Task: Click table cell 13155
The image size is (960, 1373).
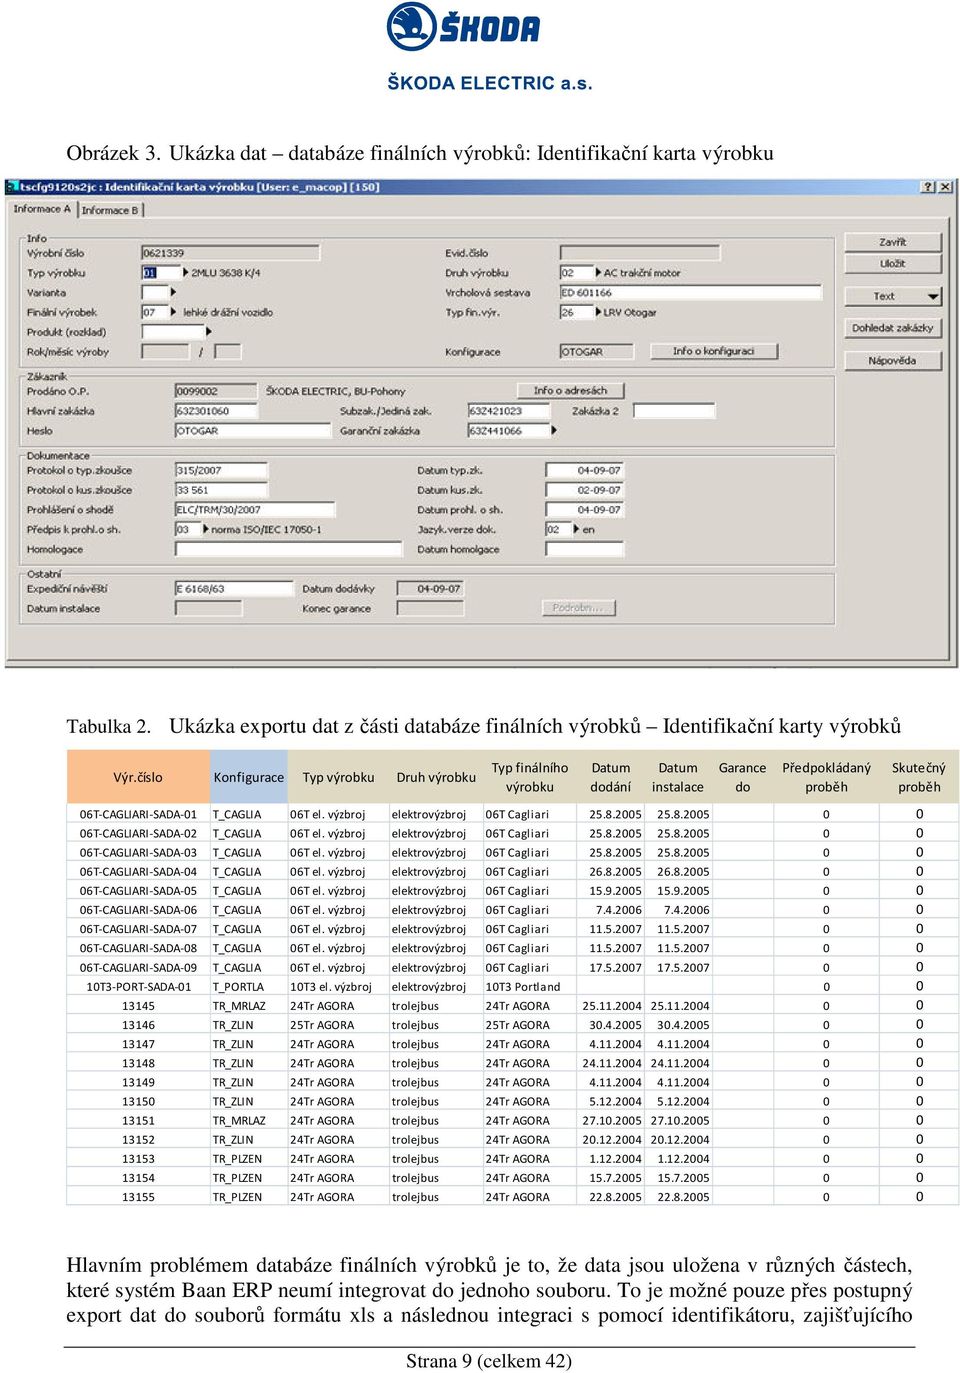Action: tap(138, 1197)
